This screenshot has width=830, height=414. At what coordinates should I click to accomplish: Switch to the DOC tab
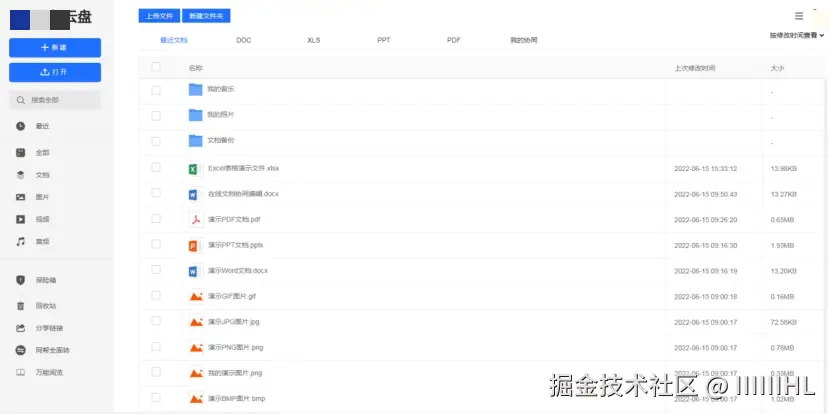click(x=243, y=40)
